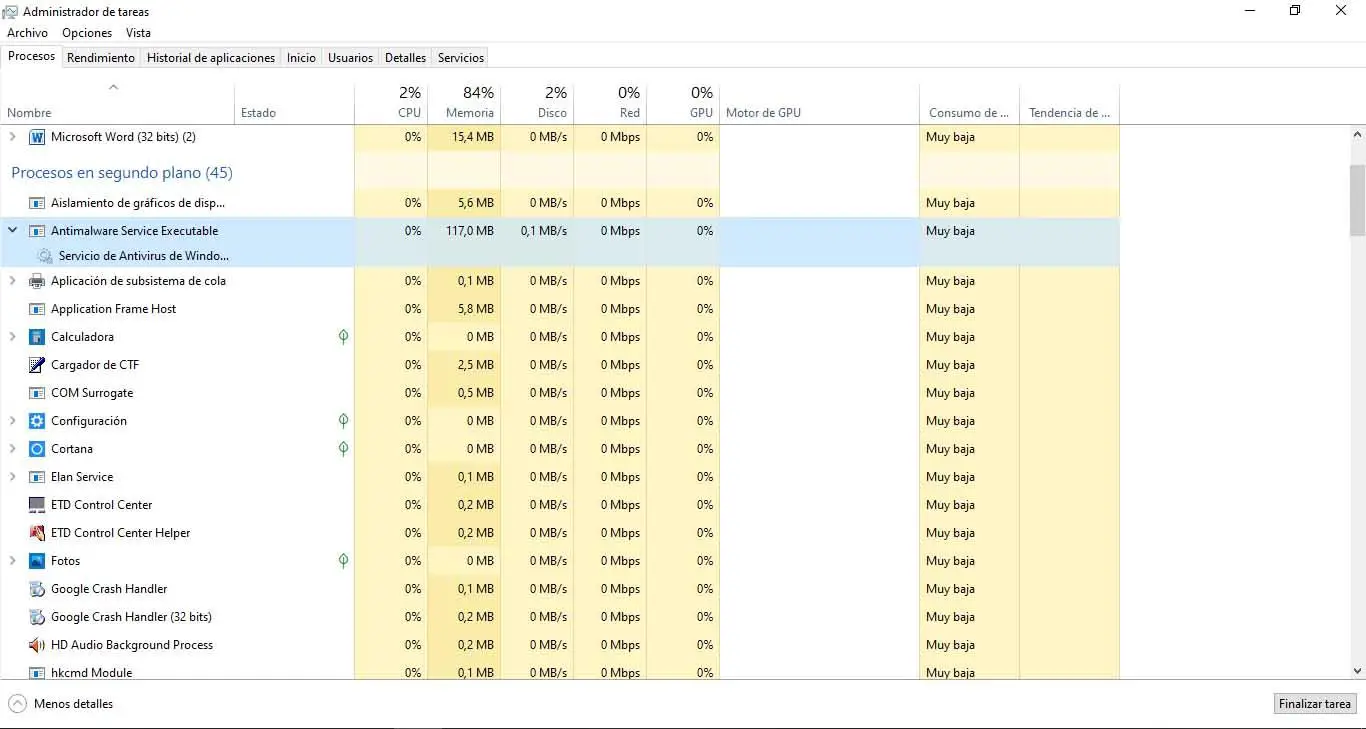Select the Fotos app icon

click(37, 561)
